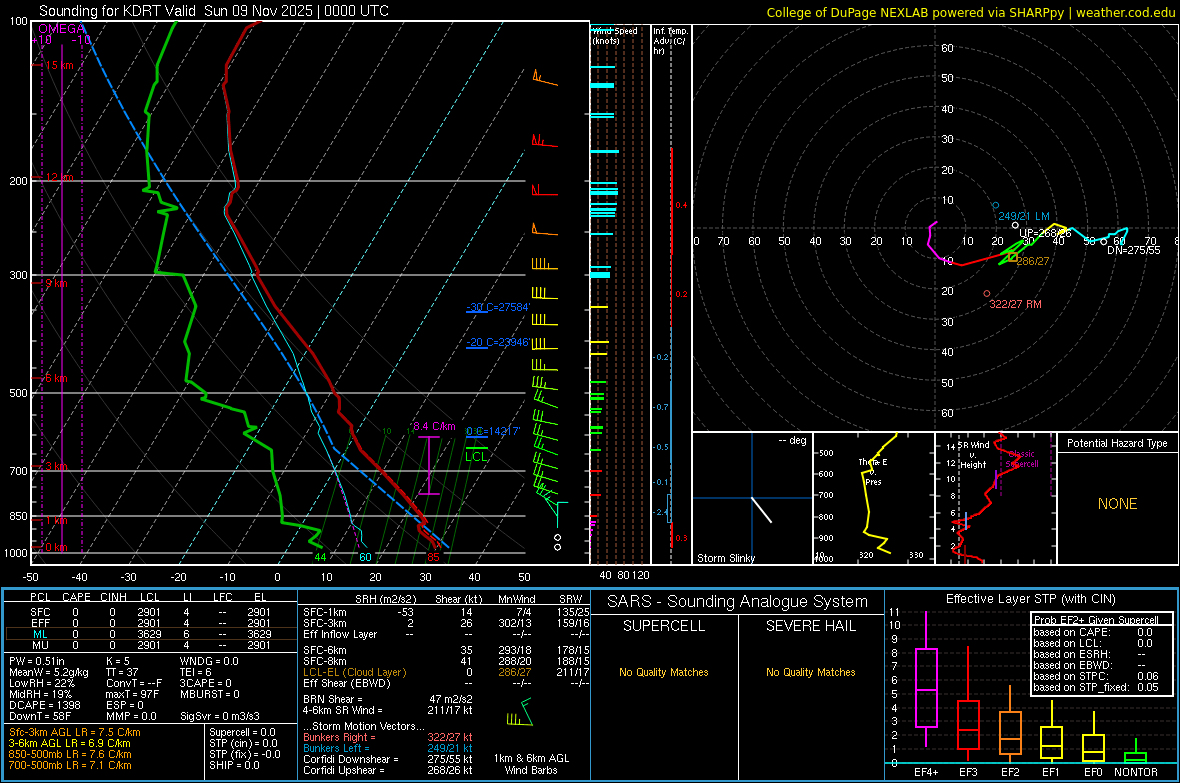Click the SRH (m2/s2) column header
This screenshot has height=783, width=1180.
point(385,599)
